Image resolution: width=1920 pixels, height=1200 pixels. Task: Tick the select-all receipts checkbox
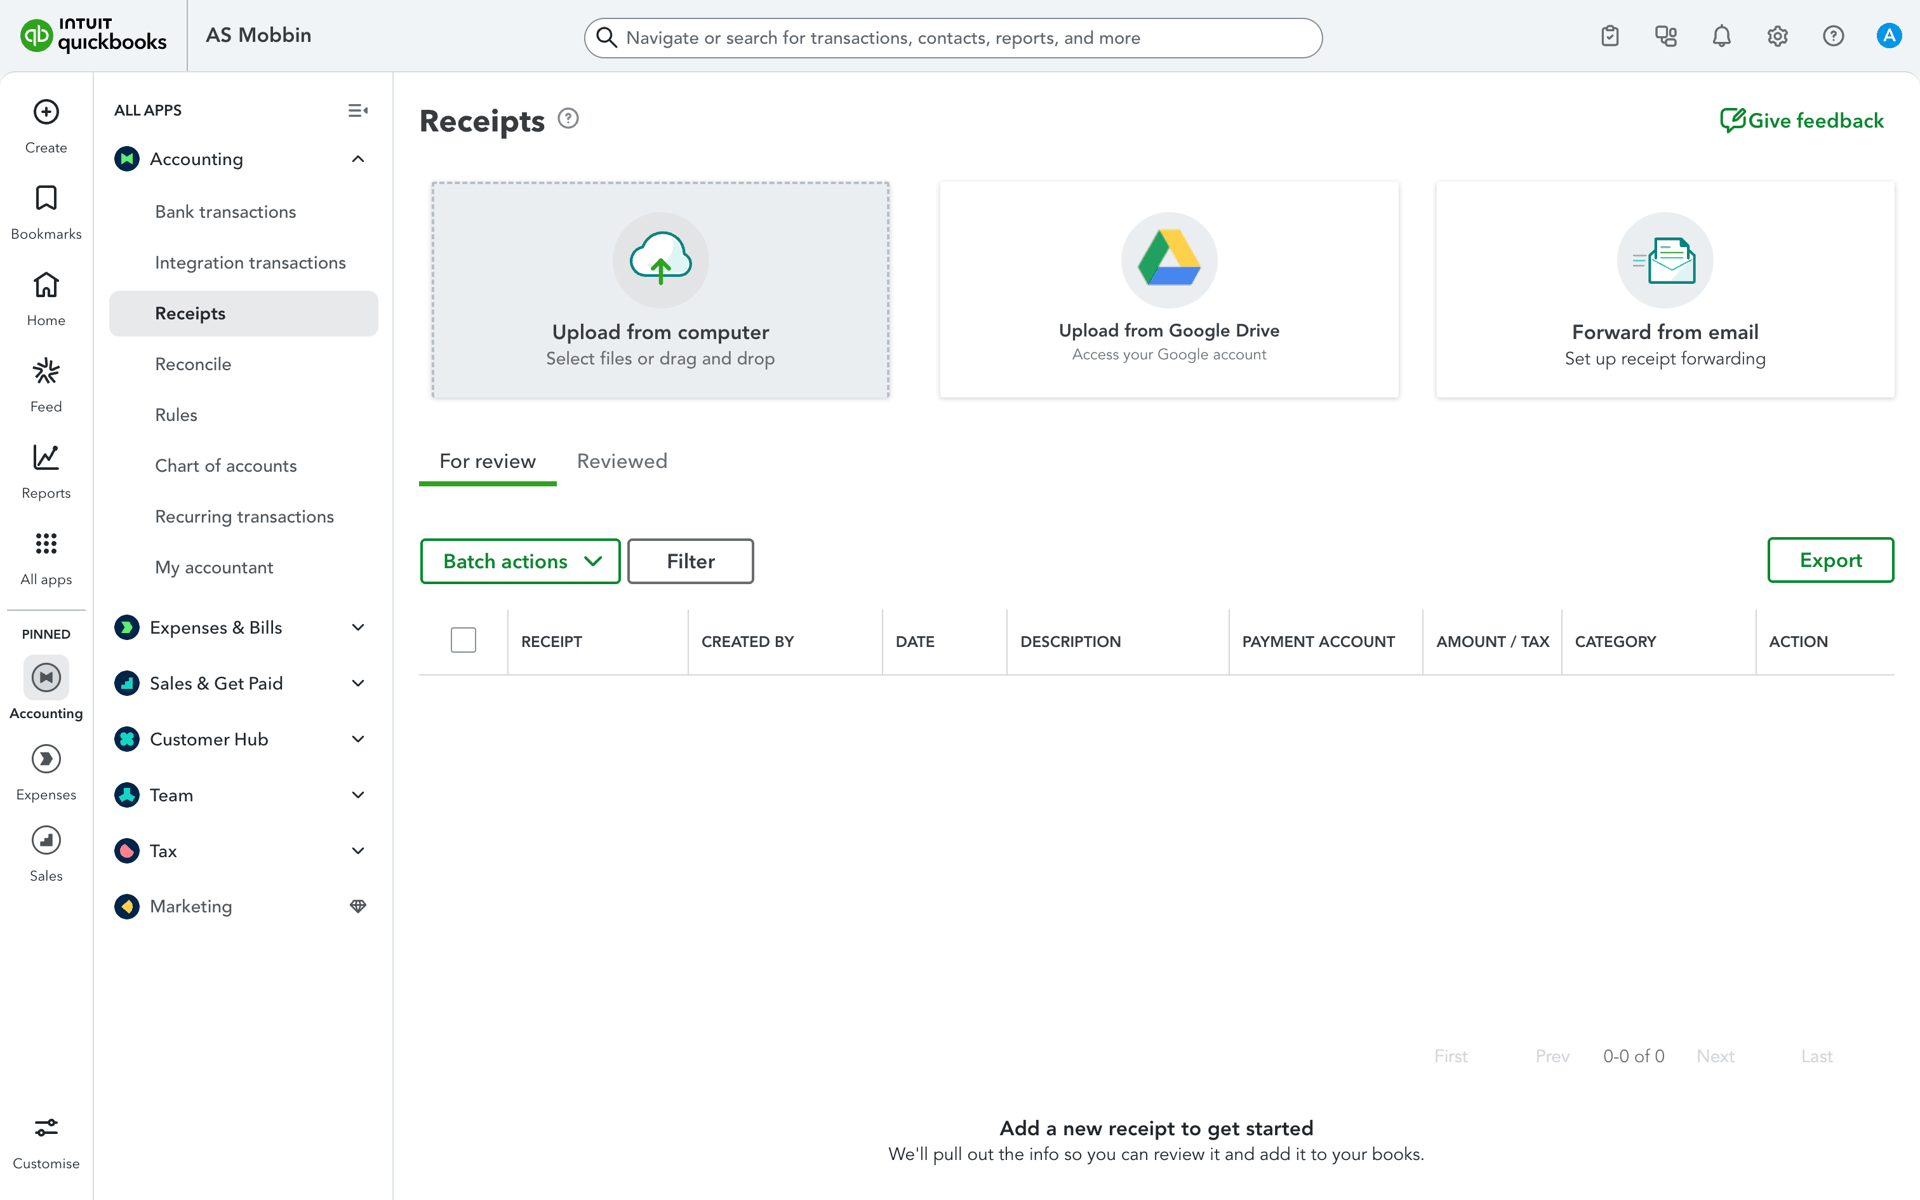point(463,640)
